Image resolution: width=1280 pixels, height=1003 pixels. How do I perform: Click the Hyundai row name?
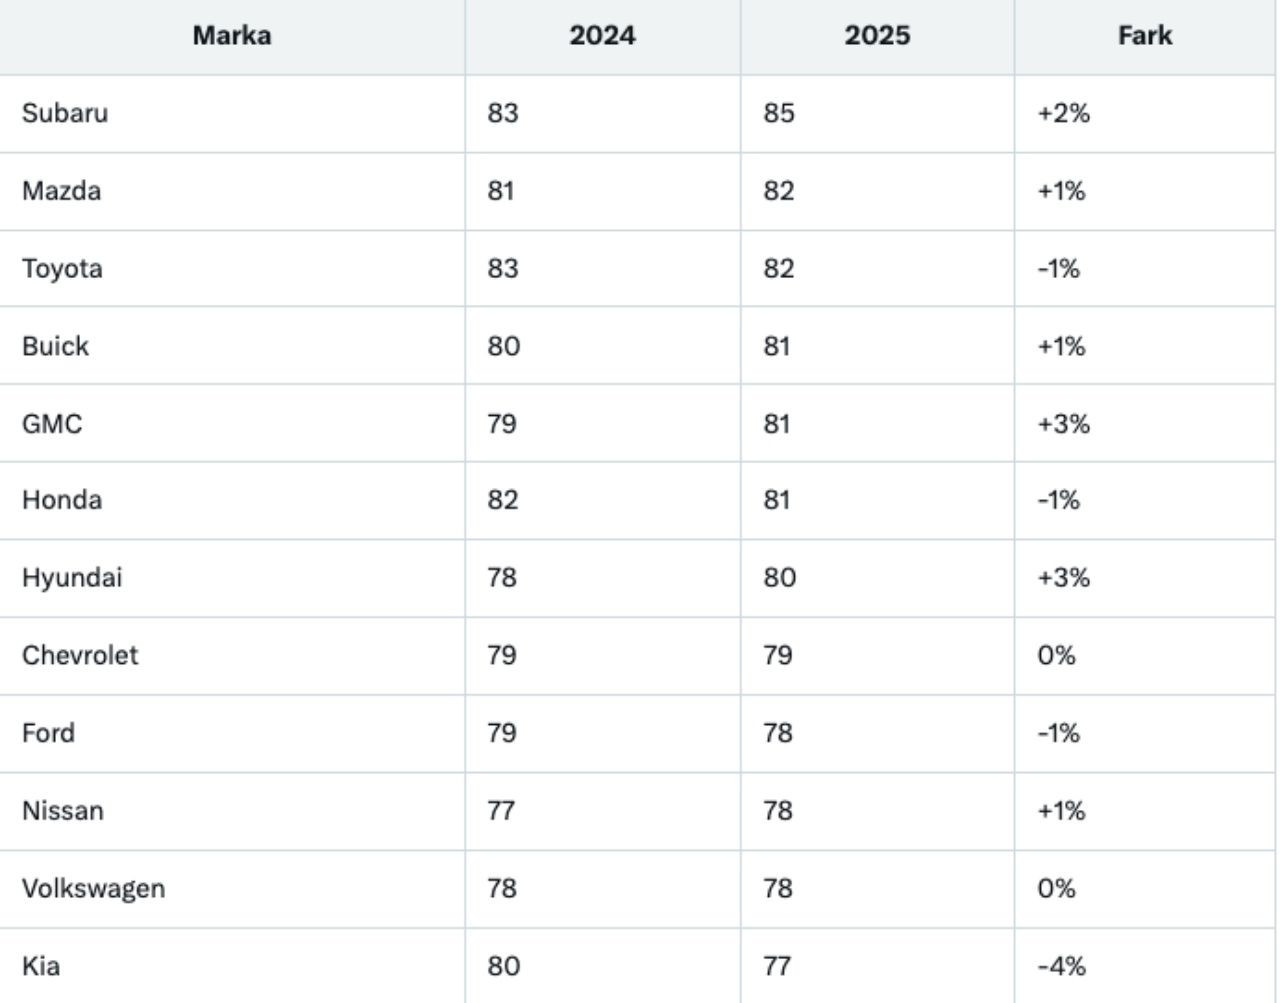pos(72,578)
